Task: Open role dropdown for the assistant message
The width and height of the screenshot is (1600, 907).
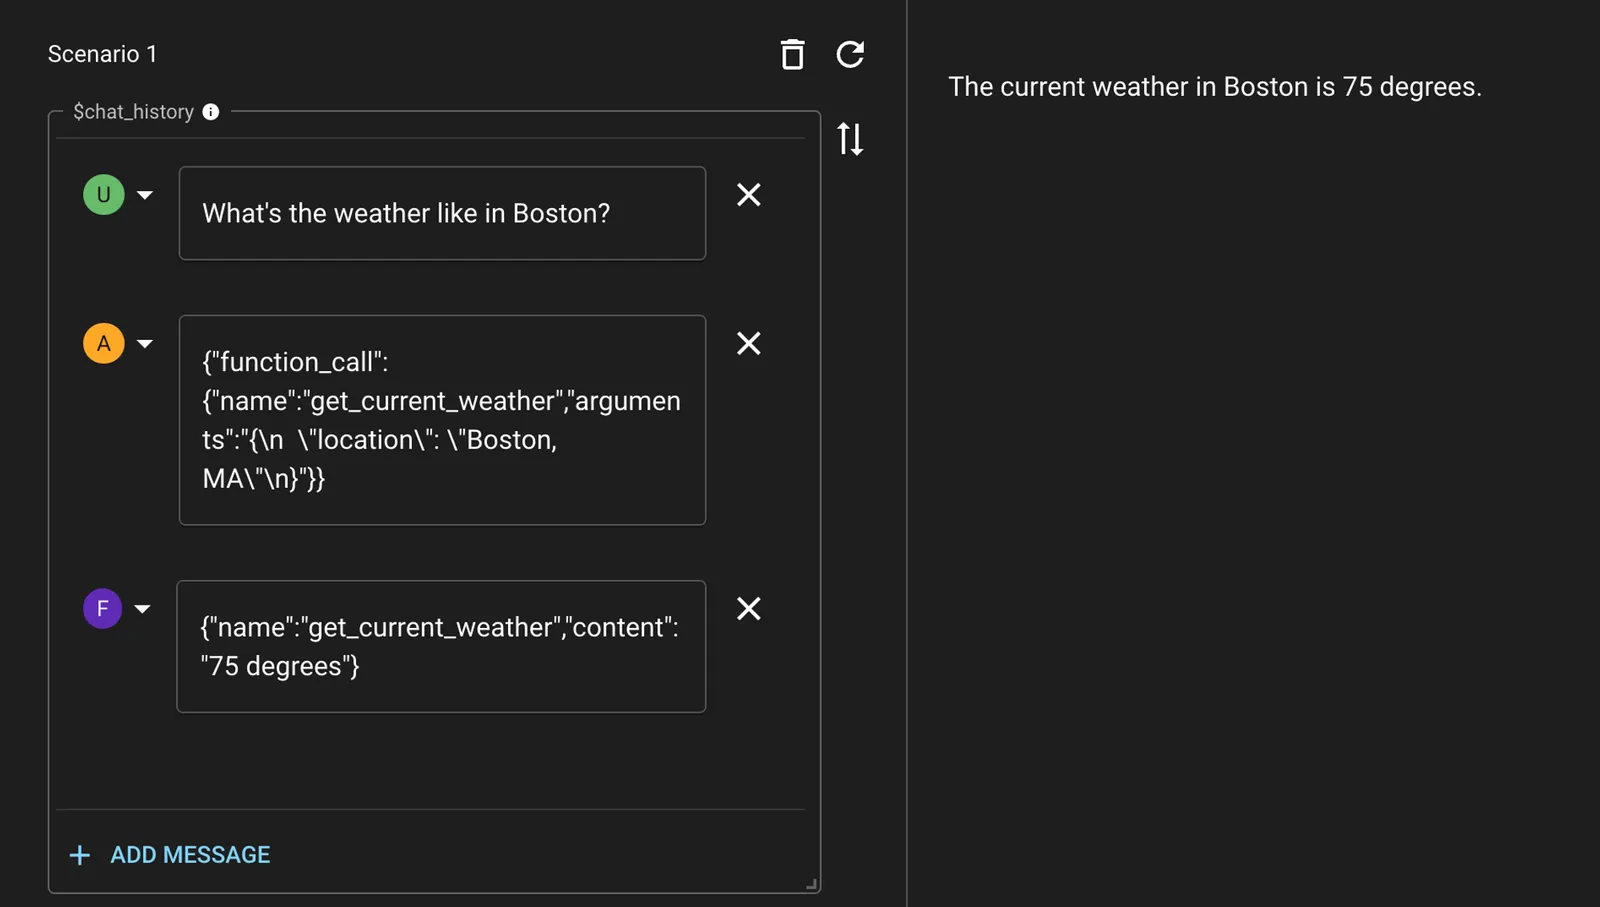Action: coord(145,344)
